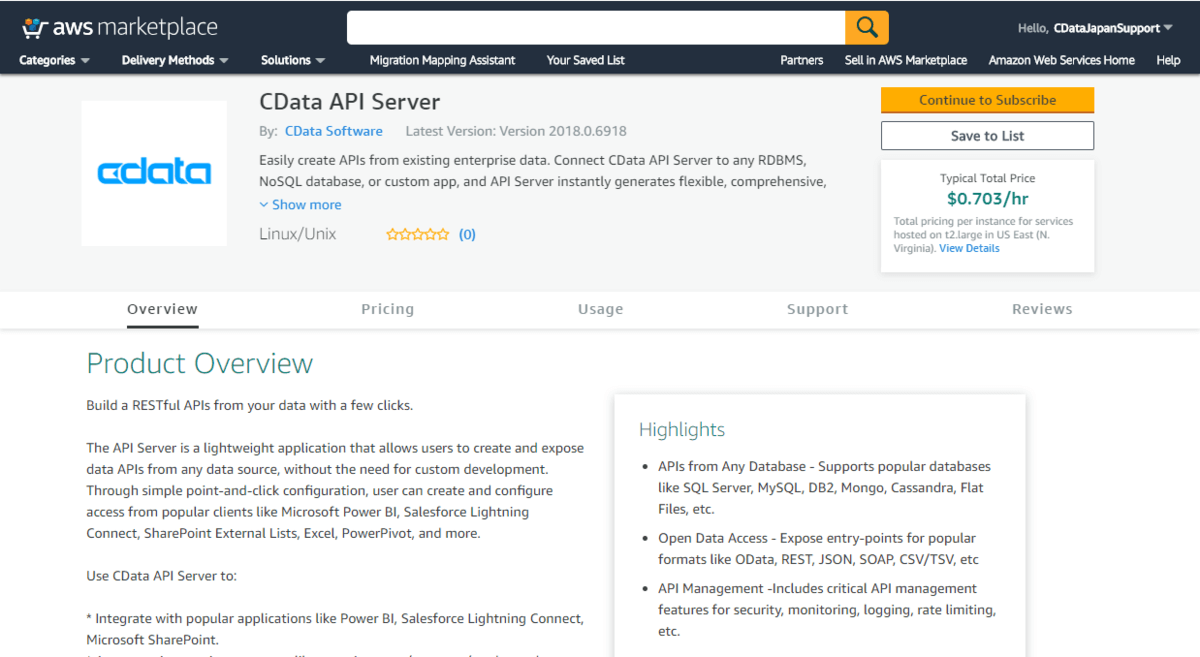Screen dimensions: 1200x657
Task: Click the CData product logo image
Action: tap(153, 172)
